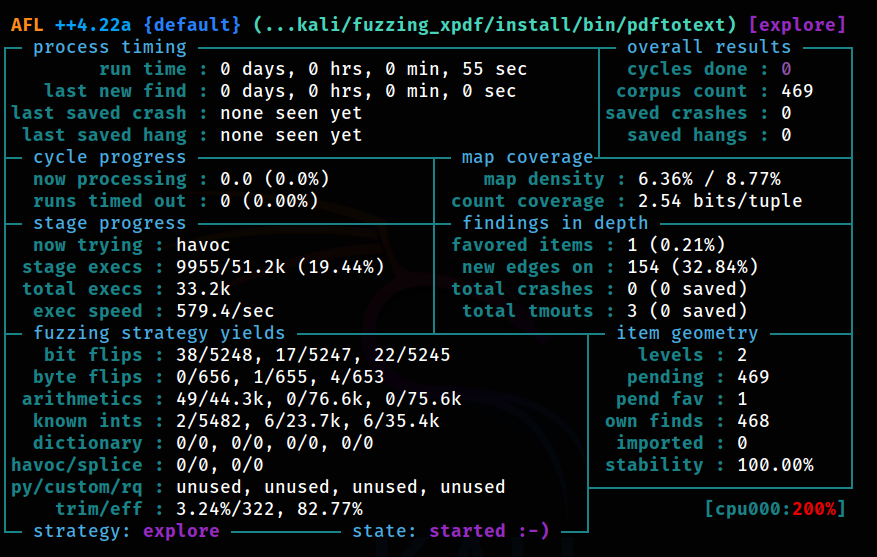877x557 pixels.
Task: Click py/custom/rq unused values
Action: [341, 487]
